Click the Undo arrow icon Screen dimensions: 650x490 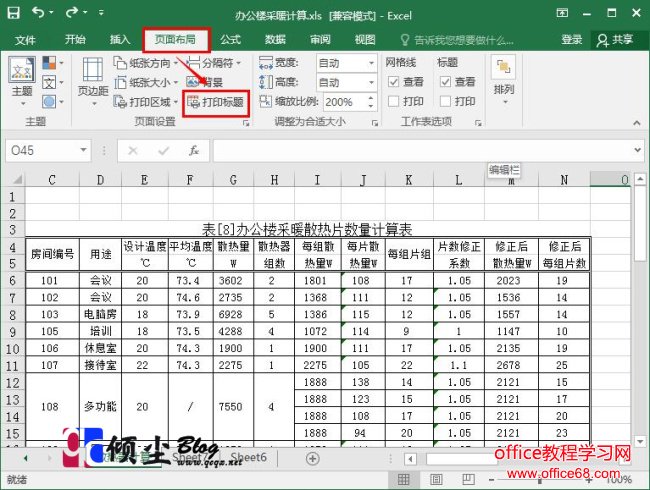click(38, 13)
